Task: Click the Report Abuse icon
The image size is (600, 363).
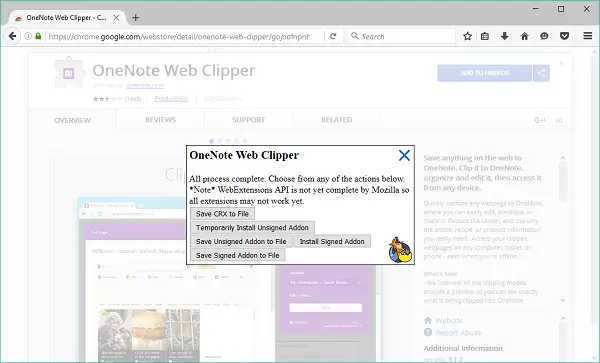Action: coord(428,332)
